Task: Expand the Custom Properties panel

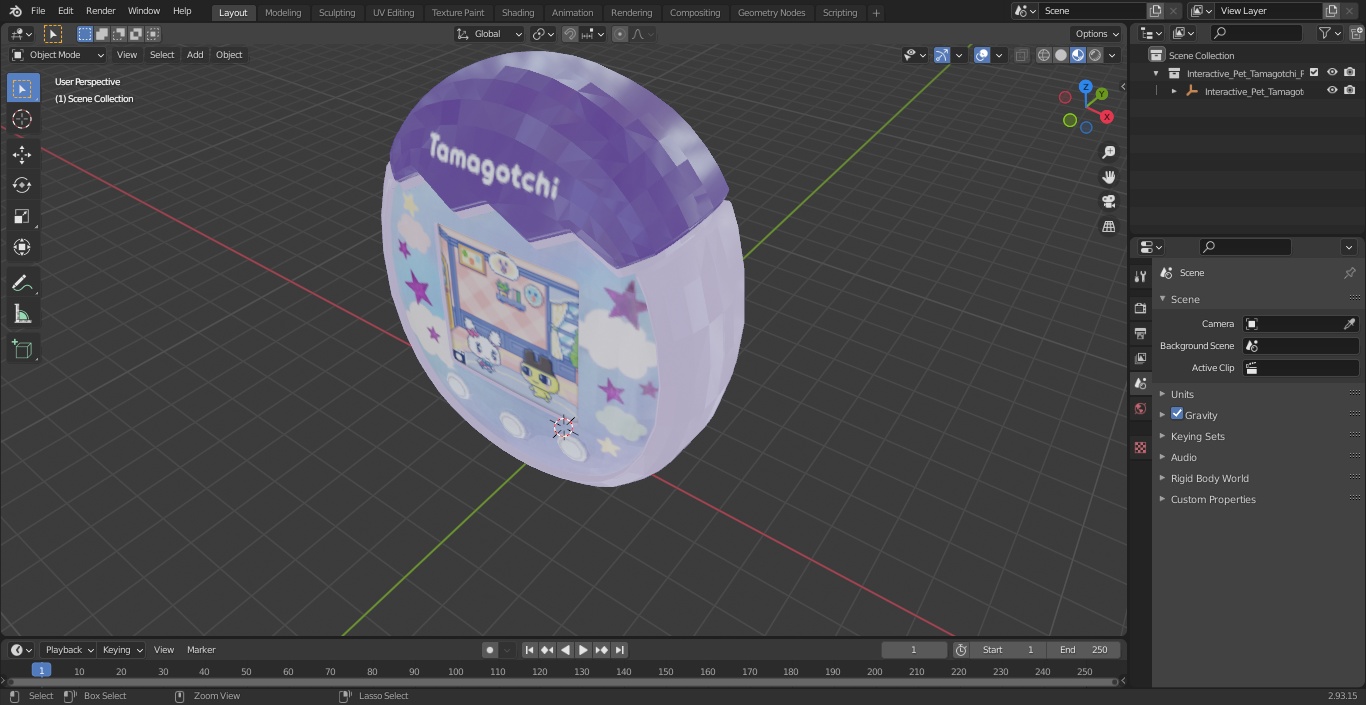Action: point(1213,499)
